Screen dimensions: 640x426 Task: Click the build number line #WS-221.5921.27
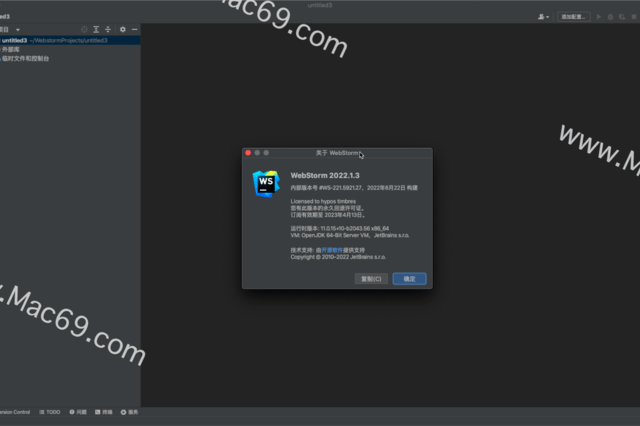coord(354,188)
